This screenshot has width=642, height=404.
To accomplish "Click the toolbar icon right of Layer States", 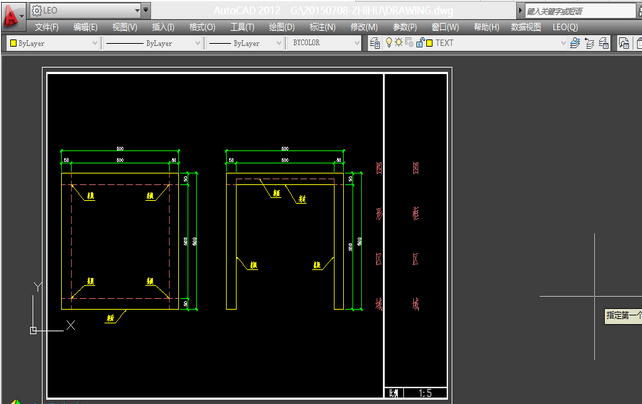I will click(624, 43).
